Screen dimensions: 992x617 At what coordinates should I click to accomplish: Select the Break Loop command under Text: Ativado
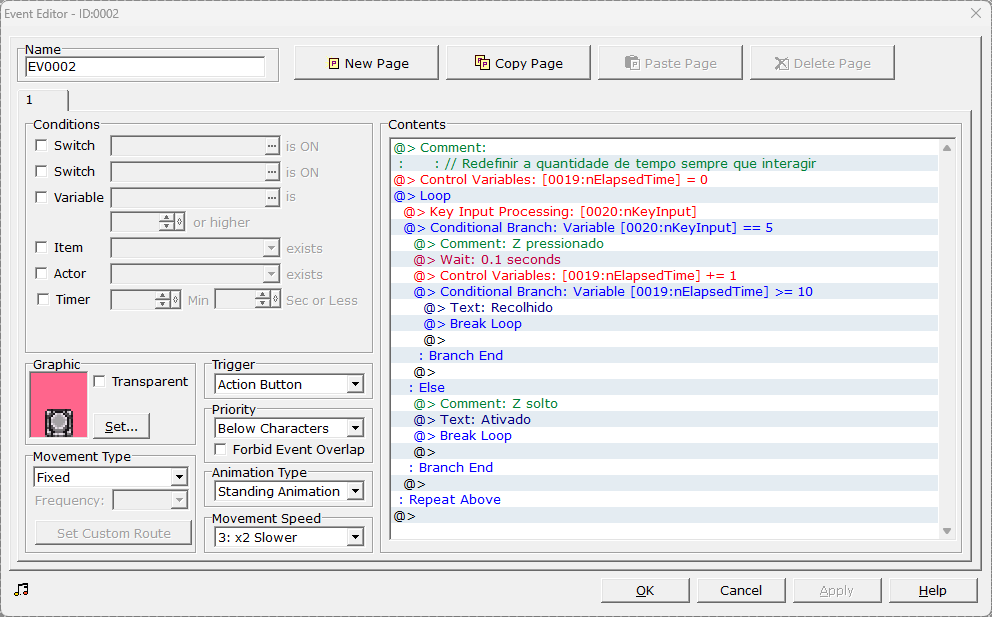pos(475,436)
